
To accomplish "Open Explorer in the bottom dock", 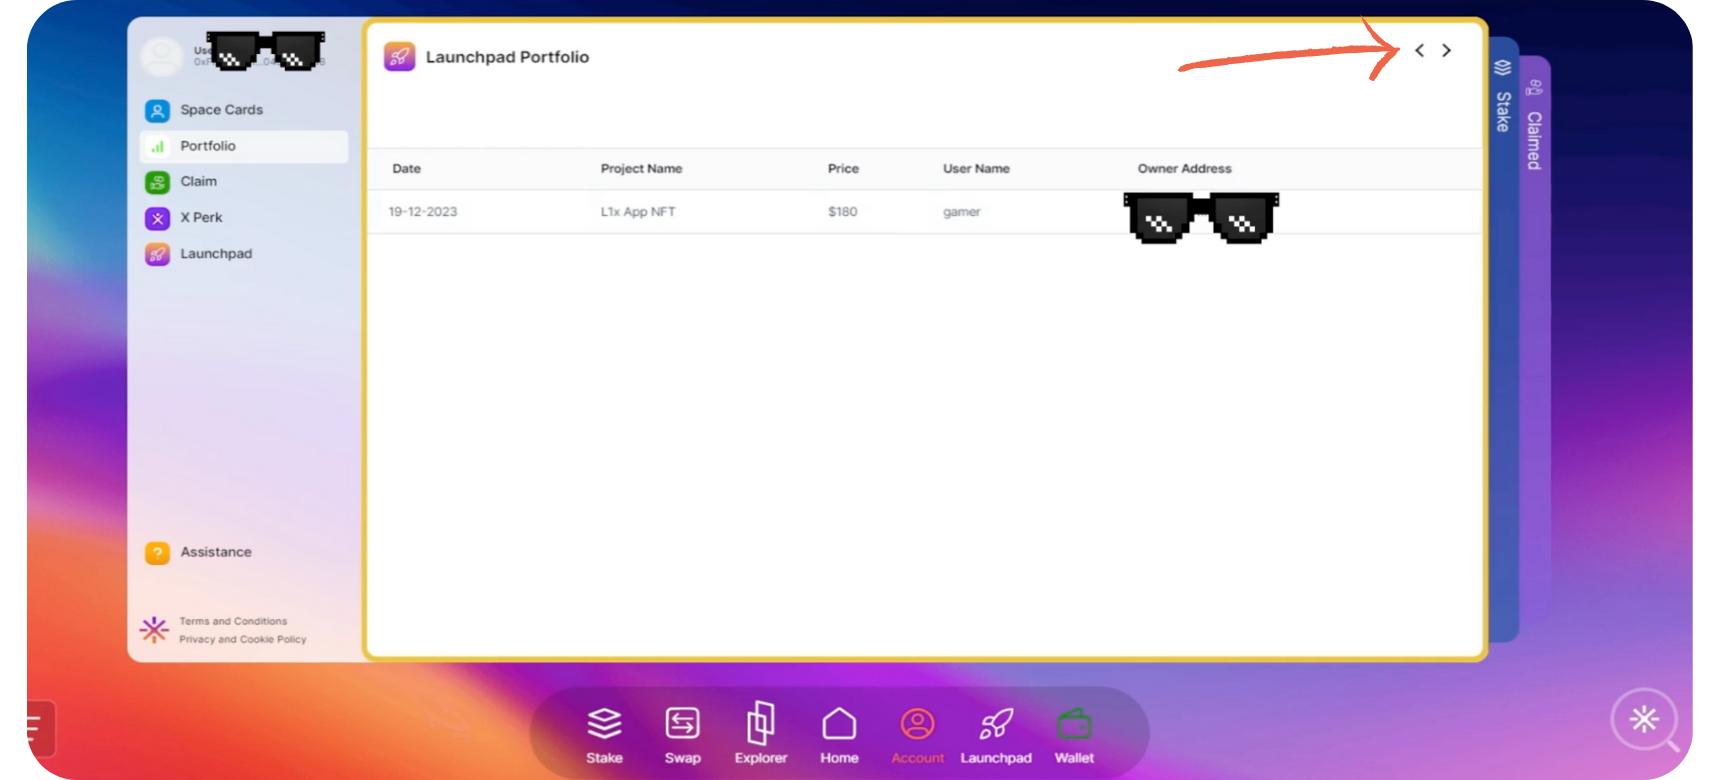I will pyautogui.click(x=761, y=733).
